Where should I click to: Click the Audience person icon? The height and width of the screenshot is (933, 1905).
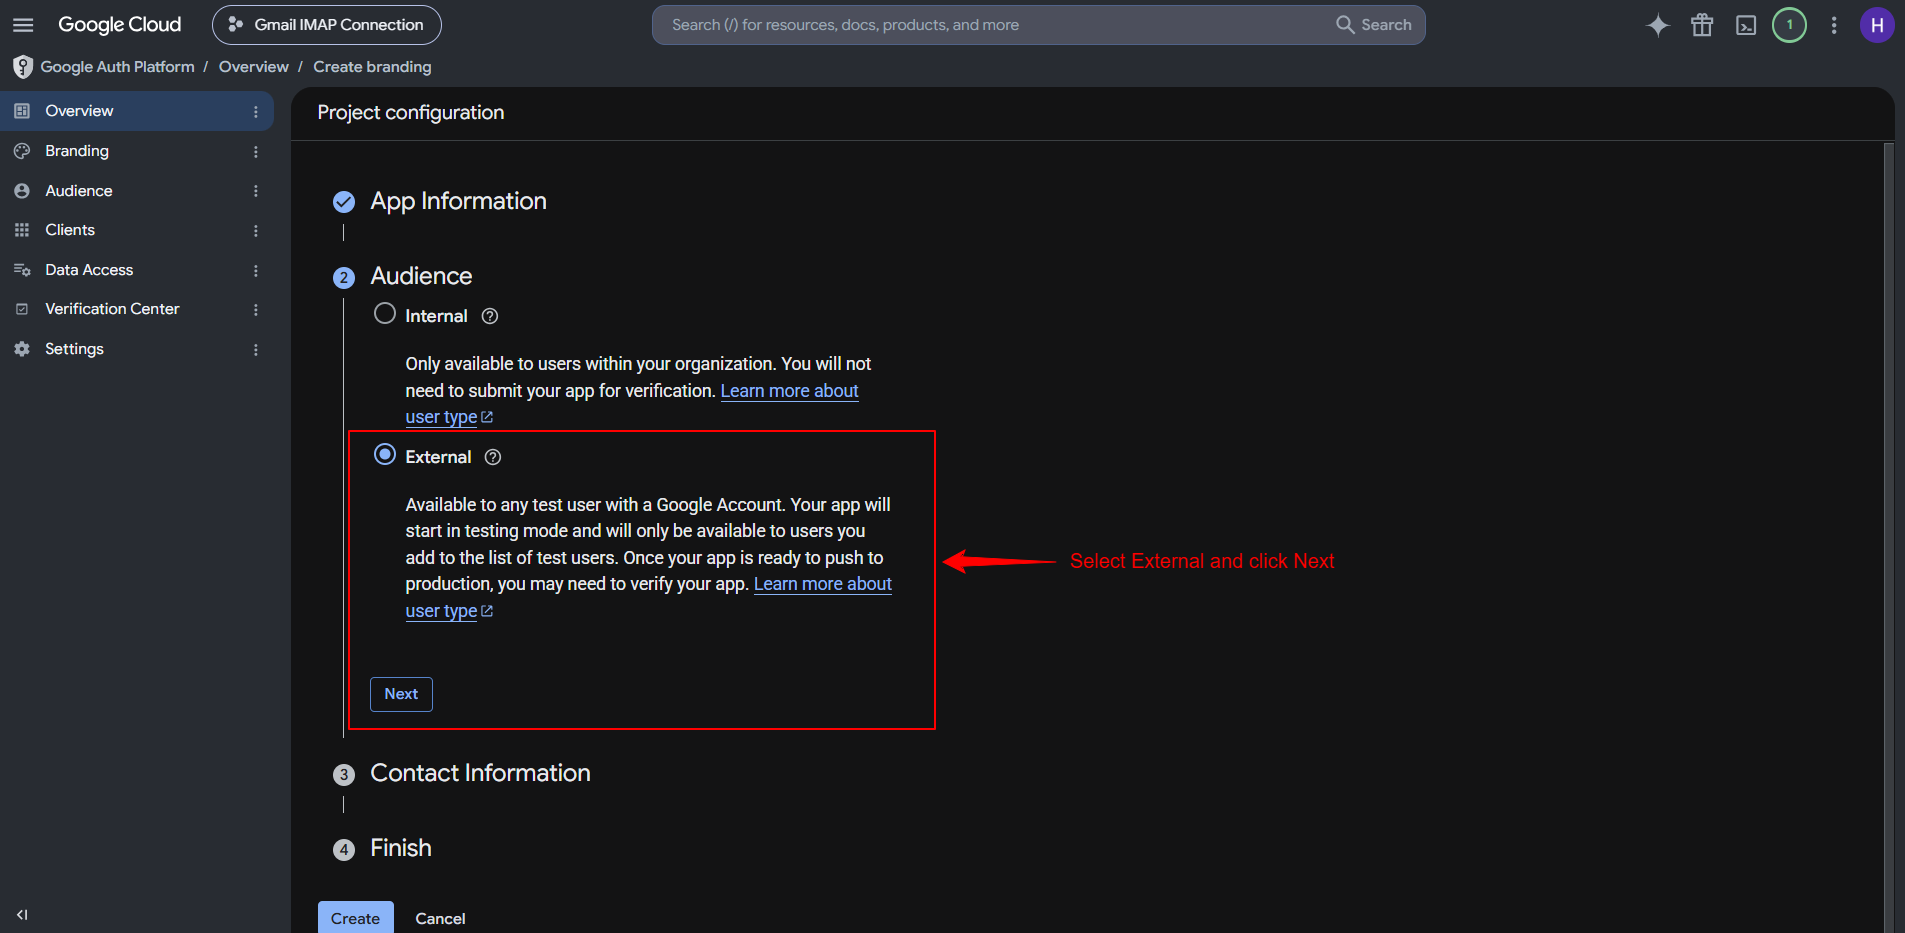coord(22,191)
